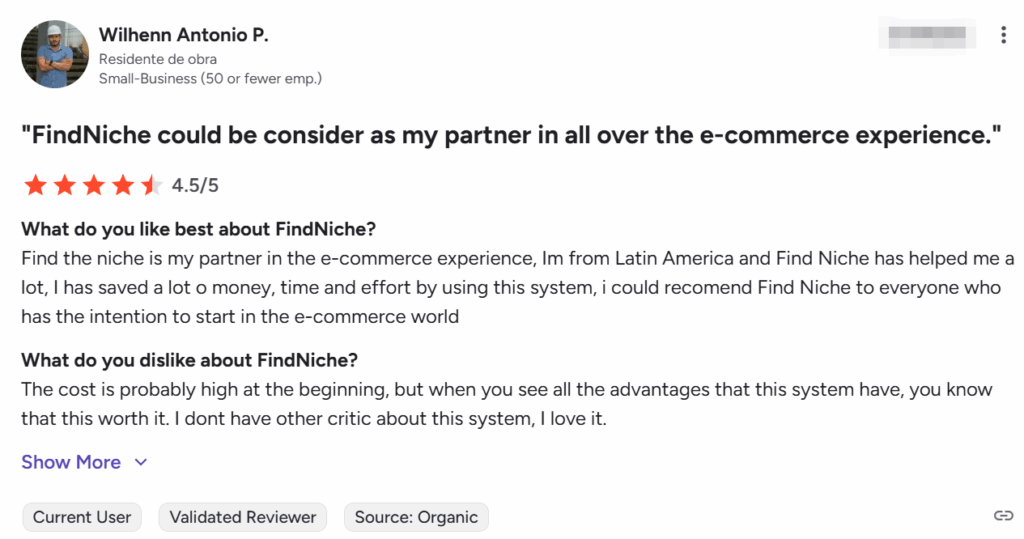Image resolution: width=1024 pixels, height=539 pixels.
Task: Click the first rating star
Action: (x=35, y=185)
